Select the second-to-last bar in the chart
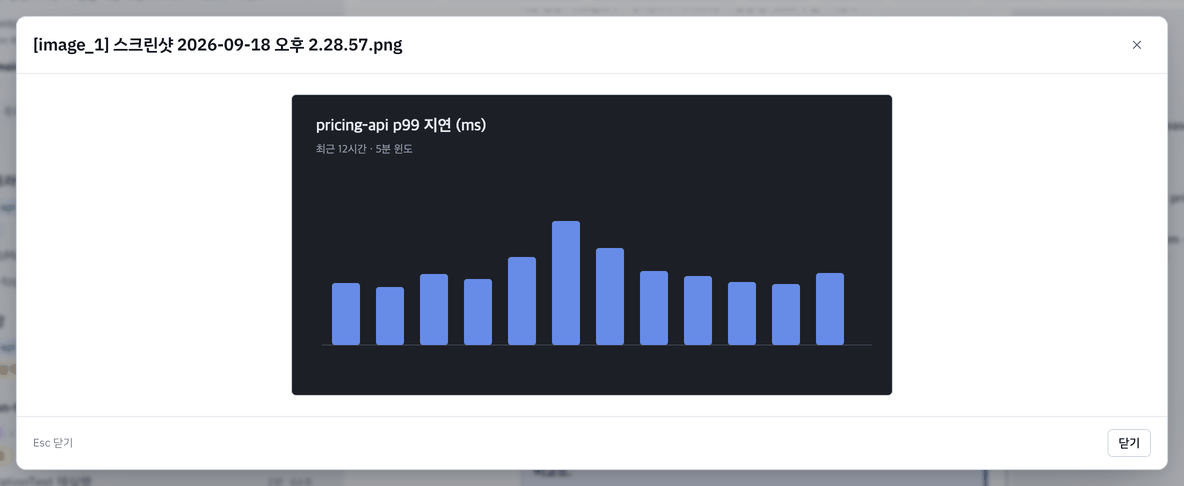Viewport: 1184px width, 486px height. coord(786,315)
